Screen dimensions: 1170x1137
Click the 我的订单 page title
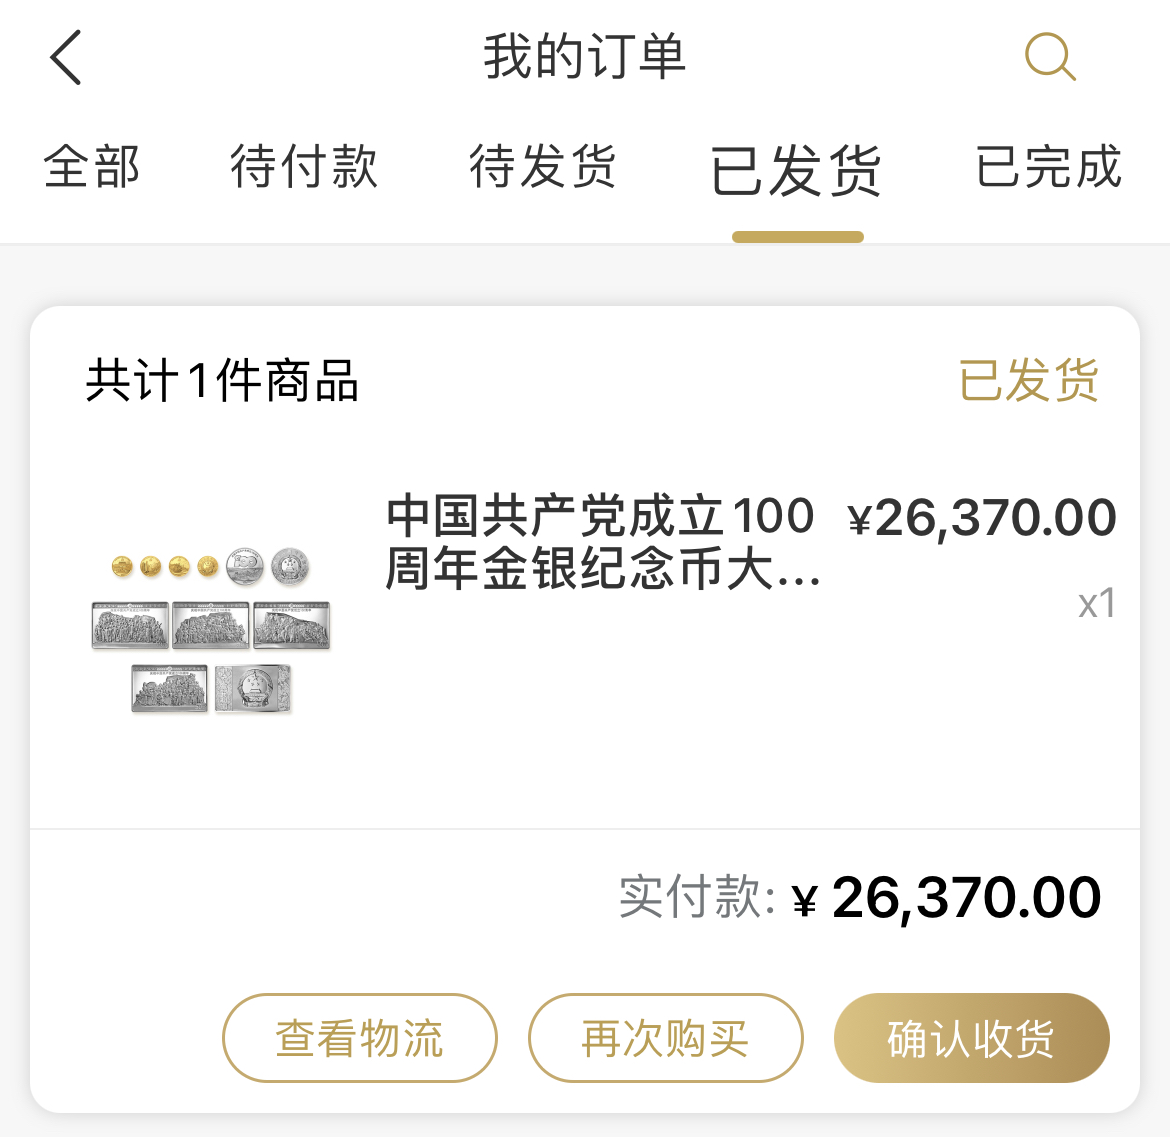click(x=584, y=57)
